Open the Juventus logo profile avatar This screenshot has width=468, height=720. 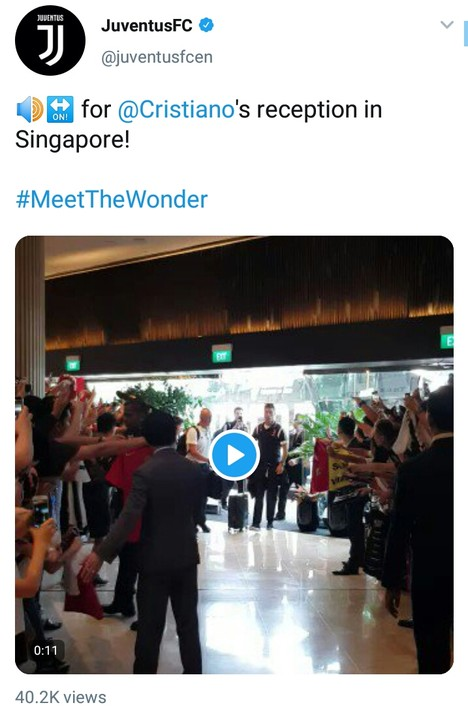tap(50, 40)
